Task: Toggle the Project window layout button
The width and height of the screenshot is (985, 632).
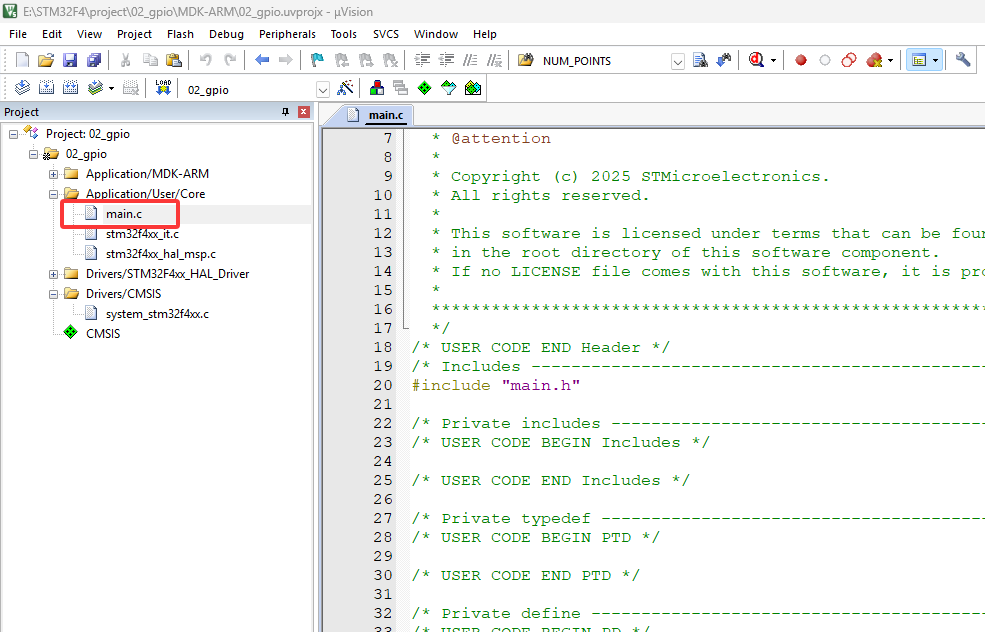Action: (919, 60)
